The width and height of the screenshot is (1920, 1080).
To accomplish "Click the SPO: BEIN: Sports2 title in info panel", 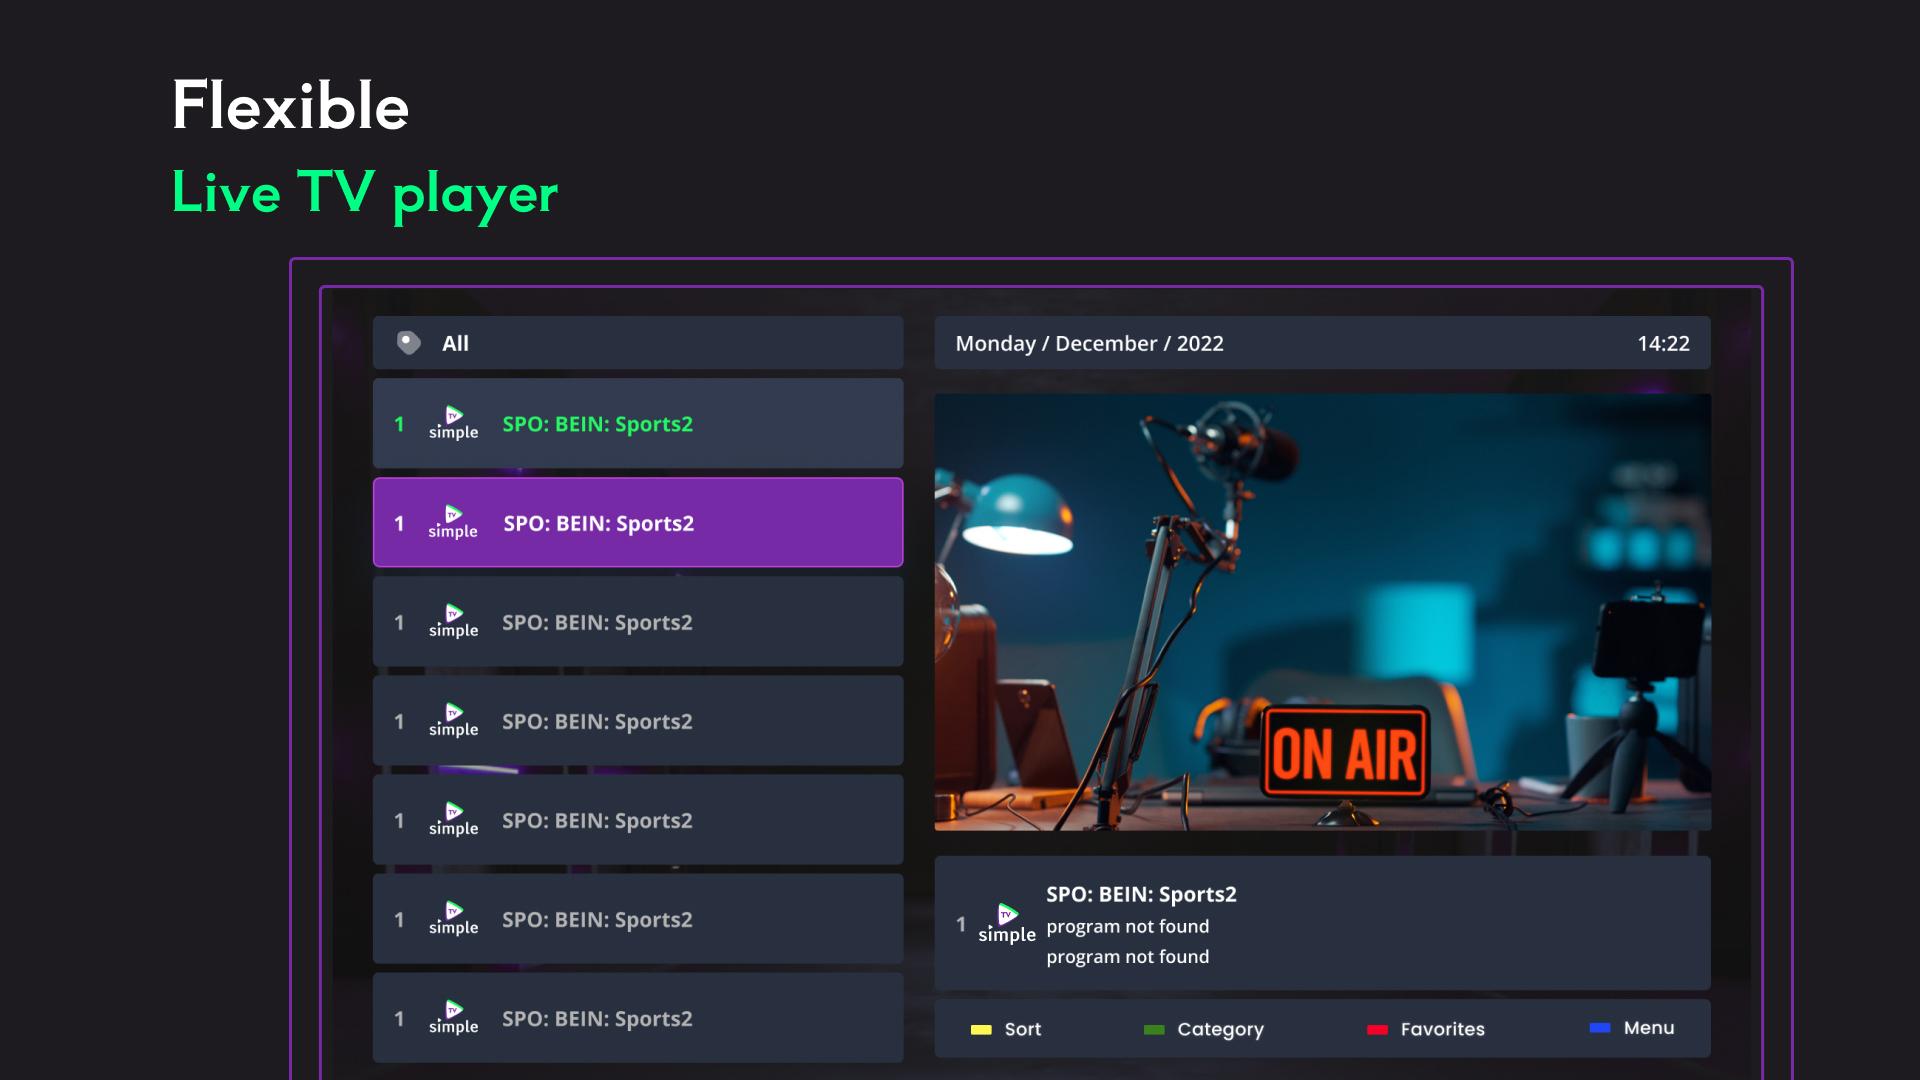I will pyautogui.click(x=1141, y=894).
